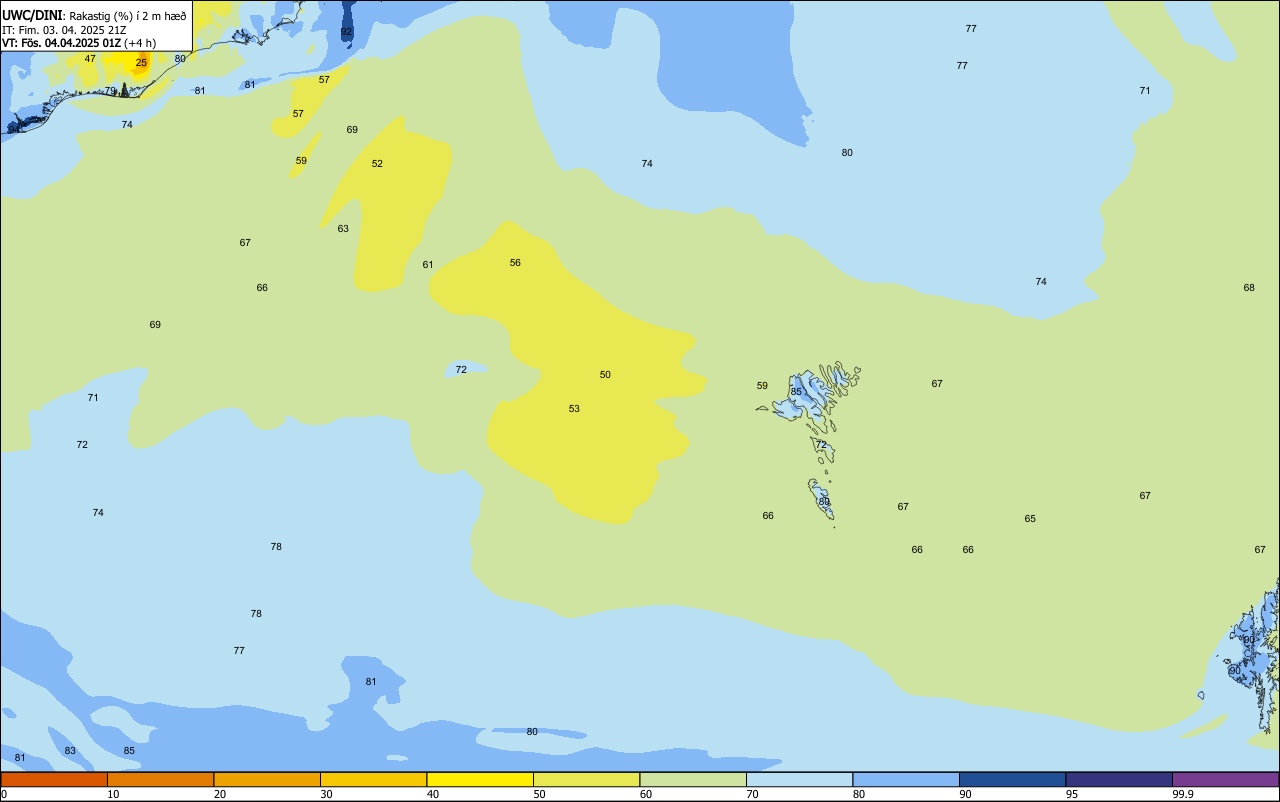
Task: Pick the navy 95–99.9 legend swatch
Action: coord(1119,779)
